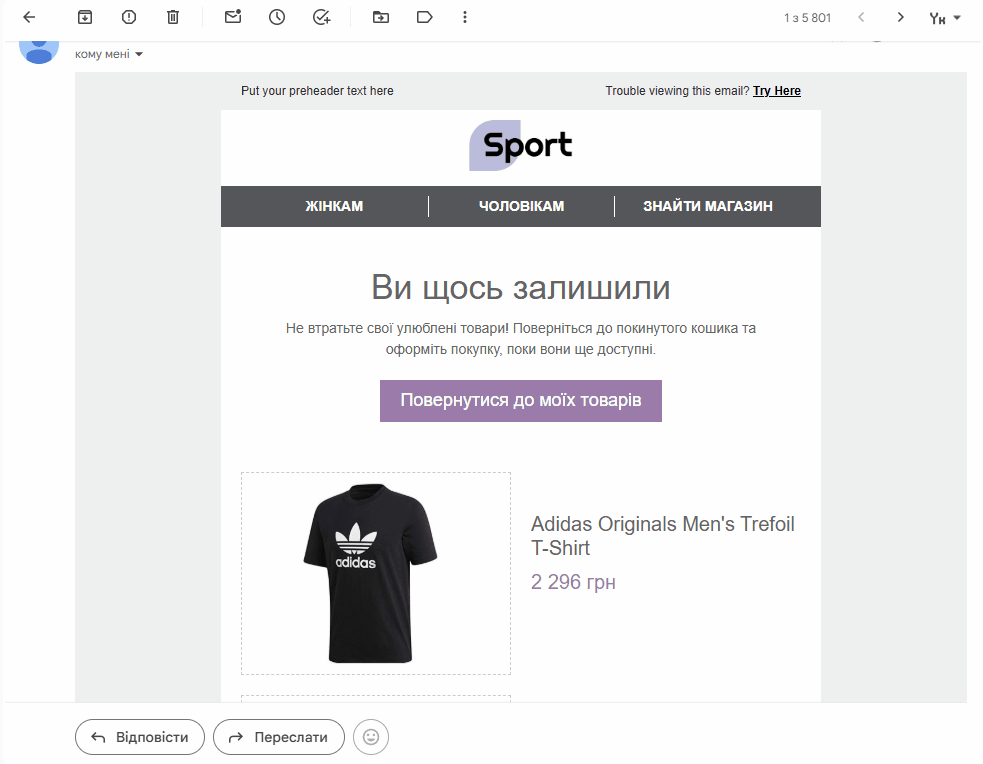Expand recipient details next to 'кому мені'
The height and width of the screenshot is (764, 983).
tap(139, 55)
